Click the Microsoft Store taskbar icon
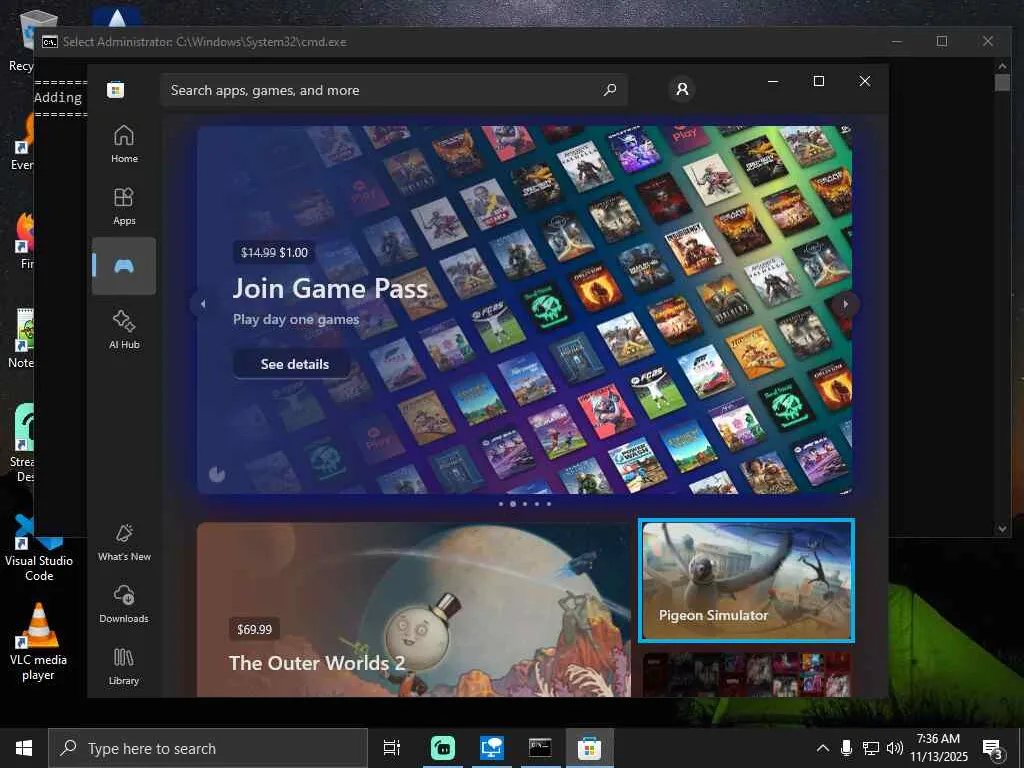Viewport: 1024px width, 768px height. (x=589, y=748)
